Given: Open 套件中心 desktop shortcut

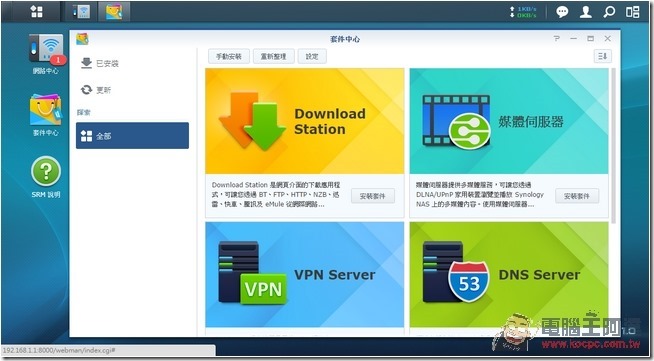Looking at the screenshot, I should (46, 115).
